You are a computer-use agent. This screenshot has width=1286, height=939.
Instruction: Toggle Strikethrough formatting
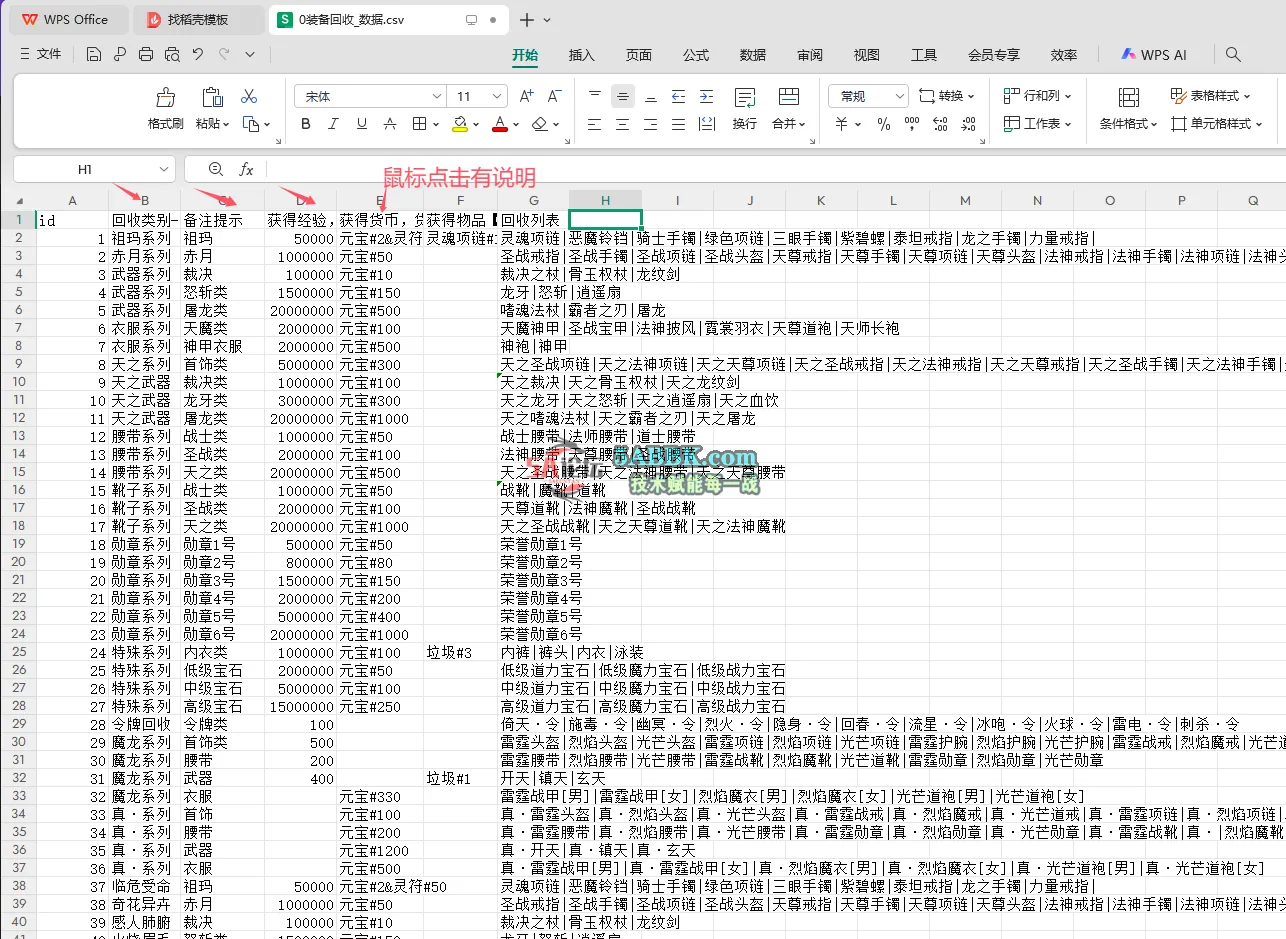(390, 124)
